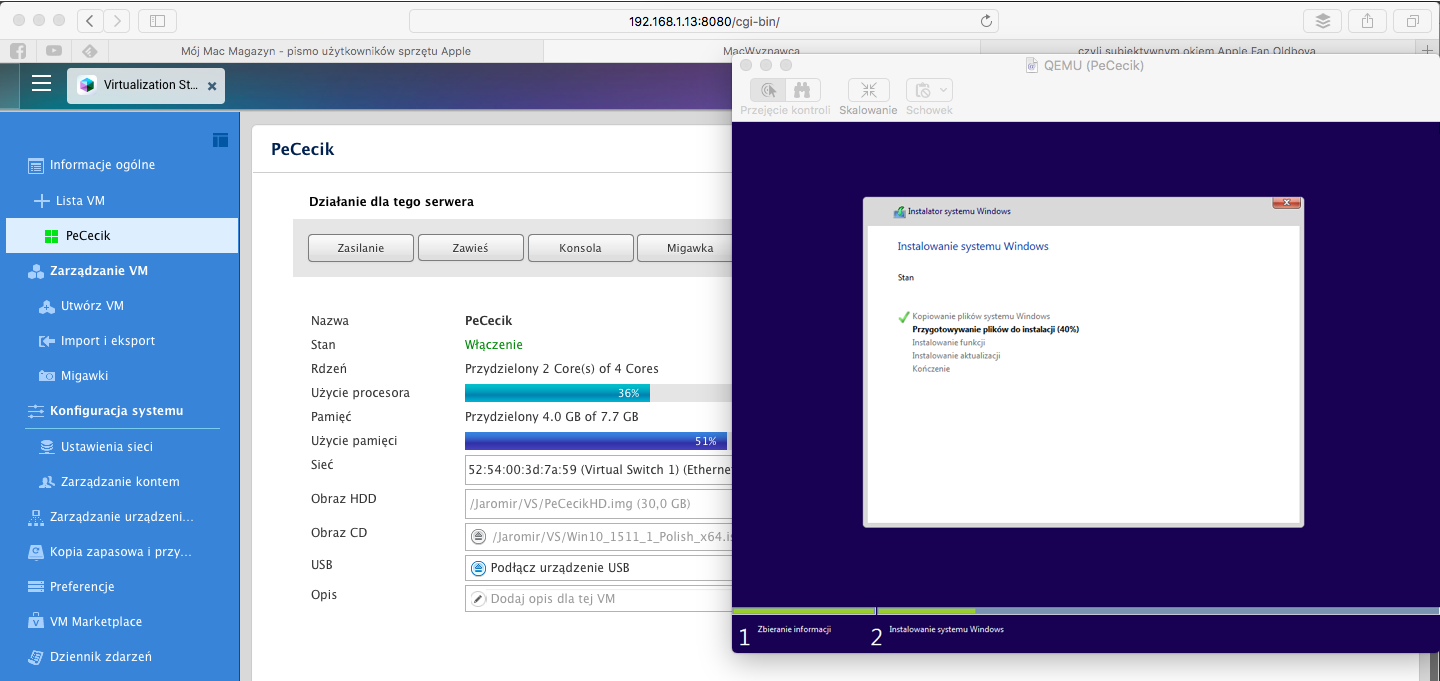Click the Zawieś suspend button
This screenshot has height=681, width=1440.
470,248
